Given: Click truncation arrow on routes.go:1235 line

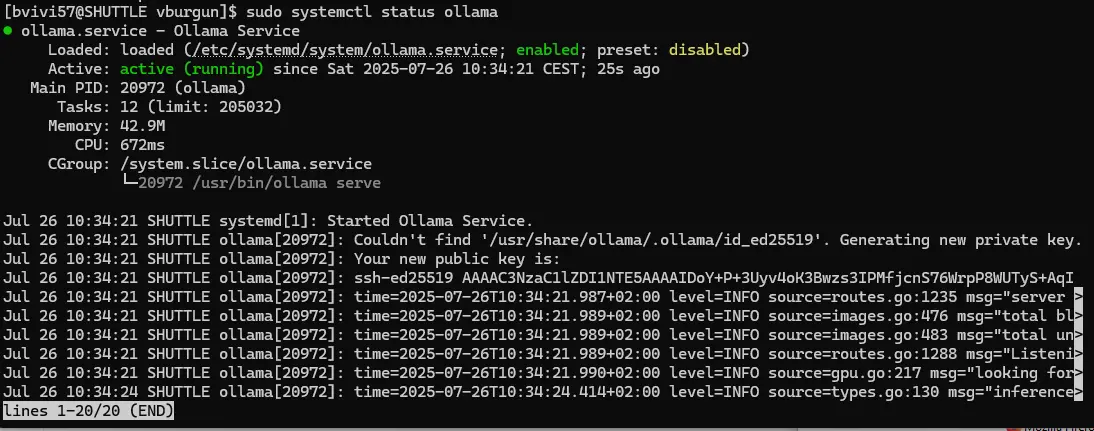Looking at the screenshot, I should pos(1079,298).
